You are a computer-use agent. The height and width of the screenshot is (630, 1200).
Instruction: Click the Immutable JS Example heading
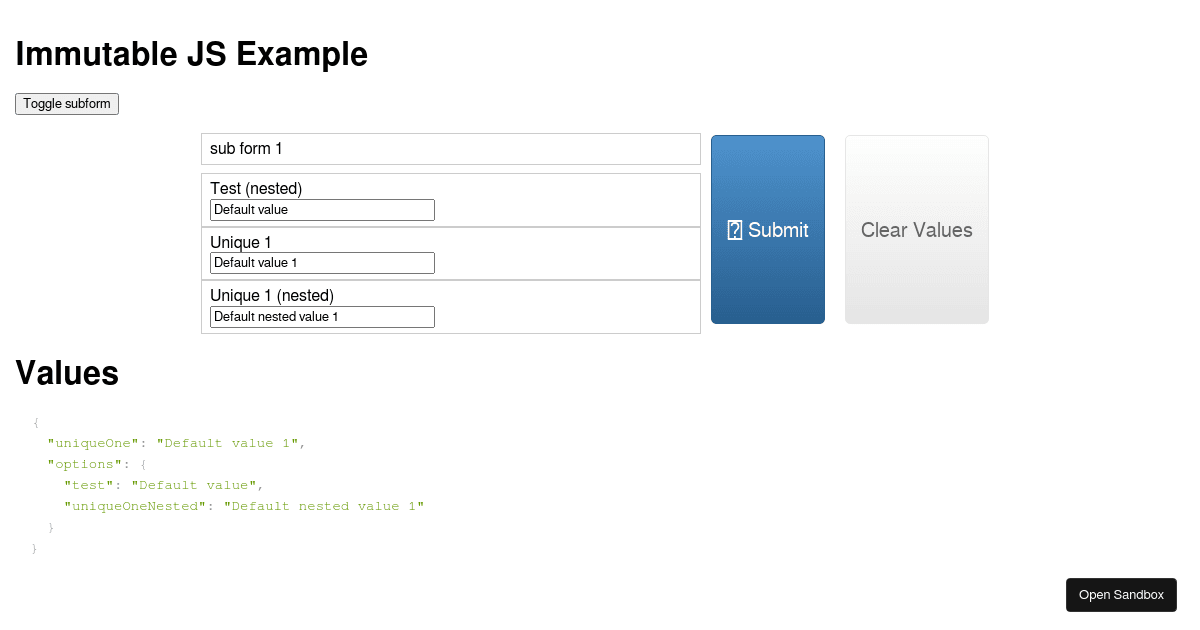[191, 54]
